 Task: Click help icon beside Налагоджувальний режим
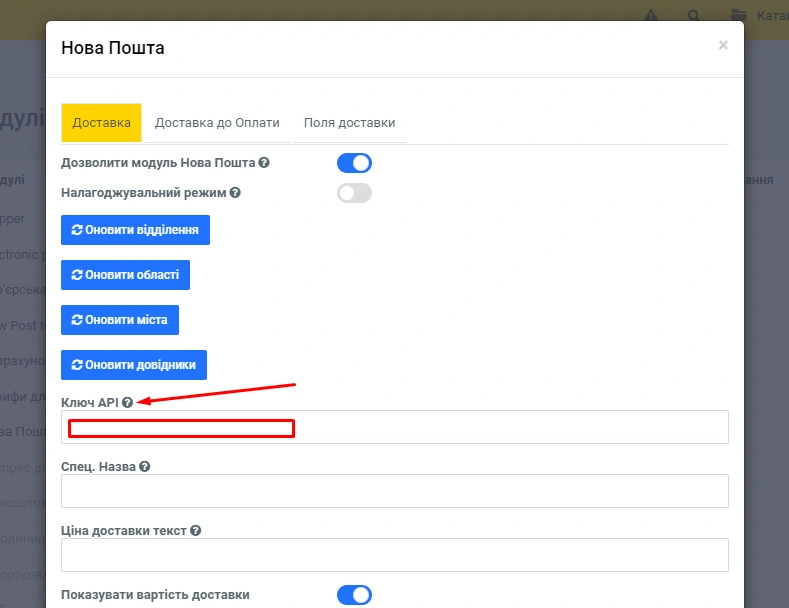click(235, 193)
